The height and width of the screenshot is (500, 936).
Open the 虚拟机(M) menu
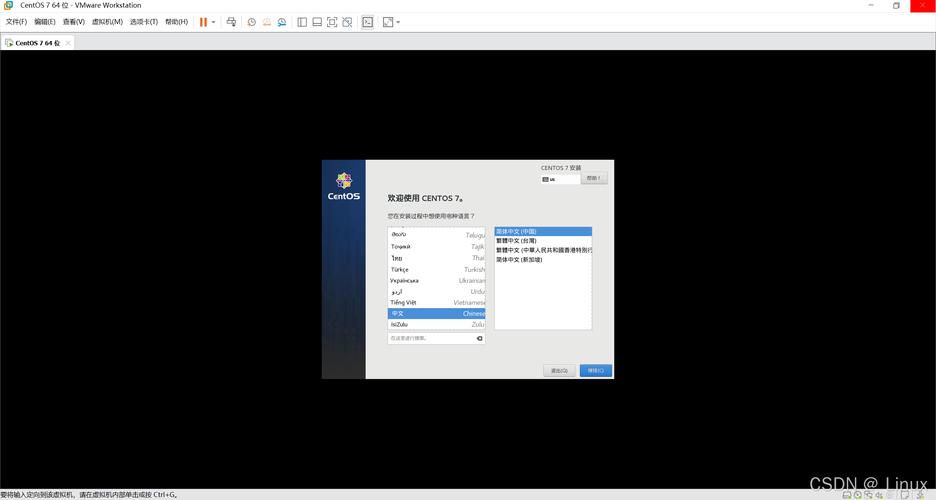(107, 21)
